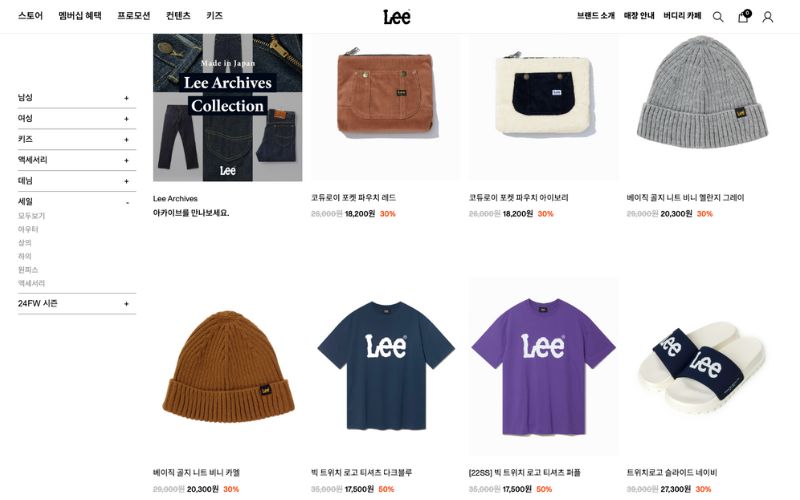Open the 브랜드 소개 link
Viewport: 800px width, 500px height.
point(596,16)
